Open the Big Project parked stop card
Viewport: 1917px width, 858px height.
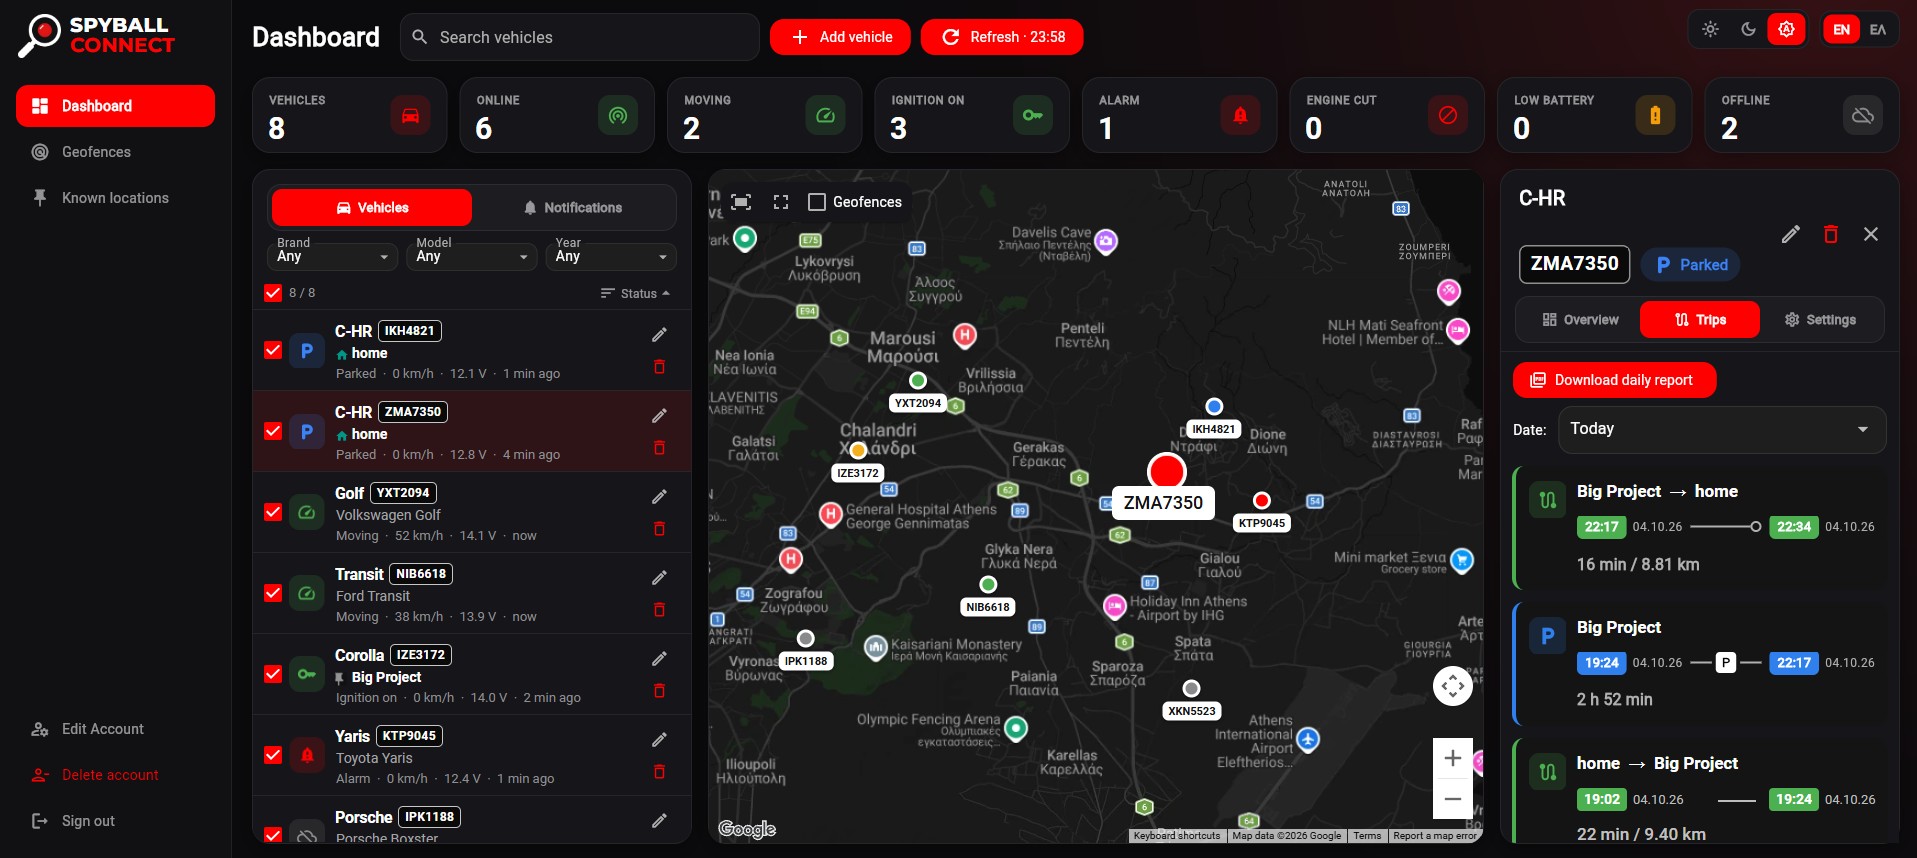(x=1700, y=663)
